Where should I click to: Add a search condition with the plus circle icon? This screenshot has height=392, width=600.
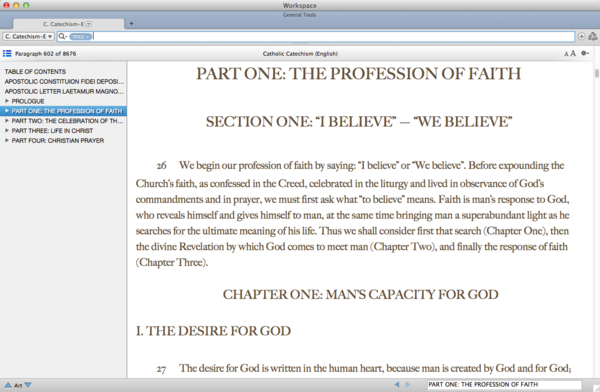[x=581, y=36]
